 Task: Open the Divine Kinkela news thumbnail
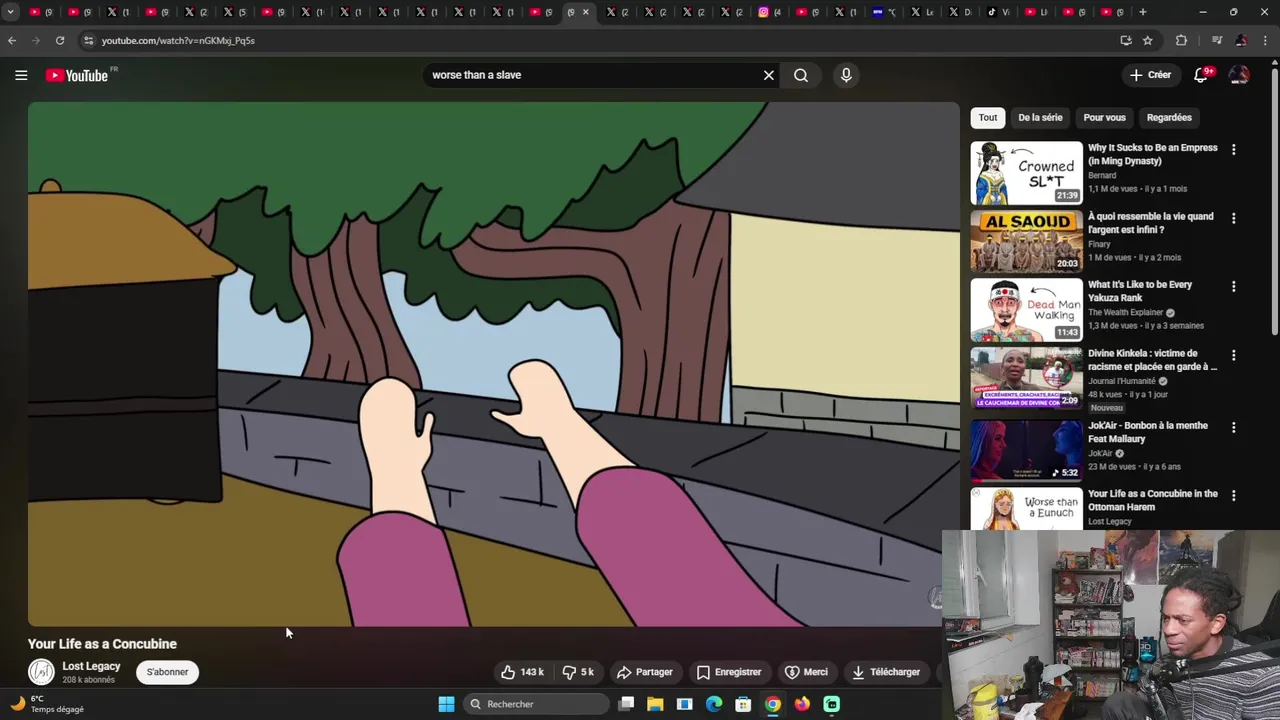tap(1026, 378)
